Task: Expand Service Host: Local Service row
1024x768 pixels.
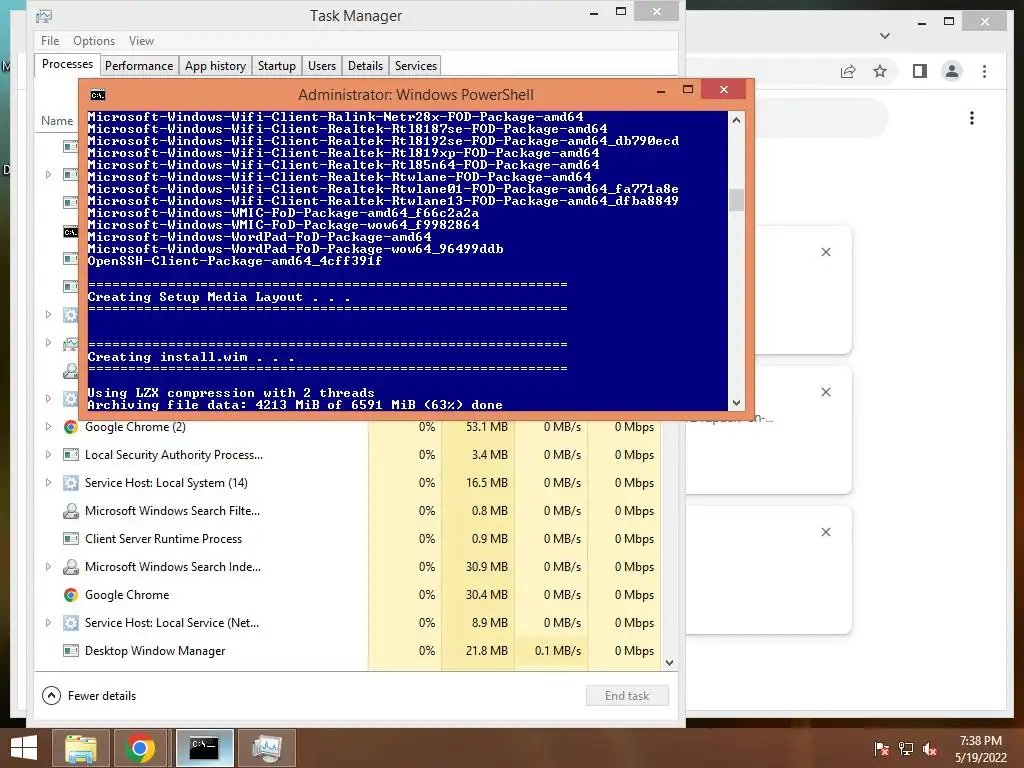Action: tap(48, 623)
